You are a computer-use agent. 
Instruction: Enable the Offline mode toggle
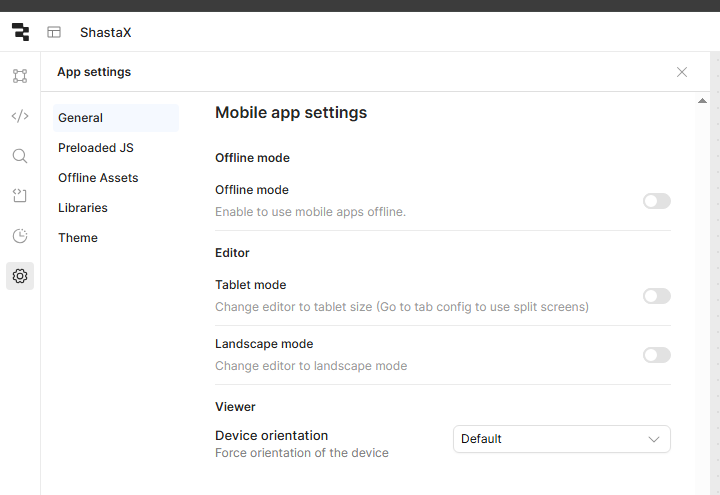pyautogui.click(x=657, y=201)
